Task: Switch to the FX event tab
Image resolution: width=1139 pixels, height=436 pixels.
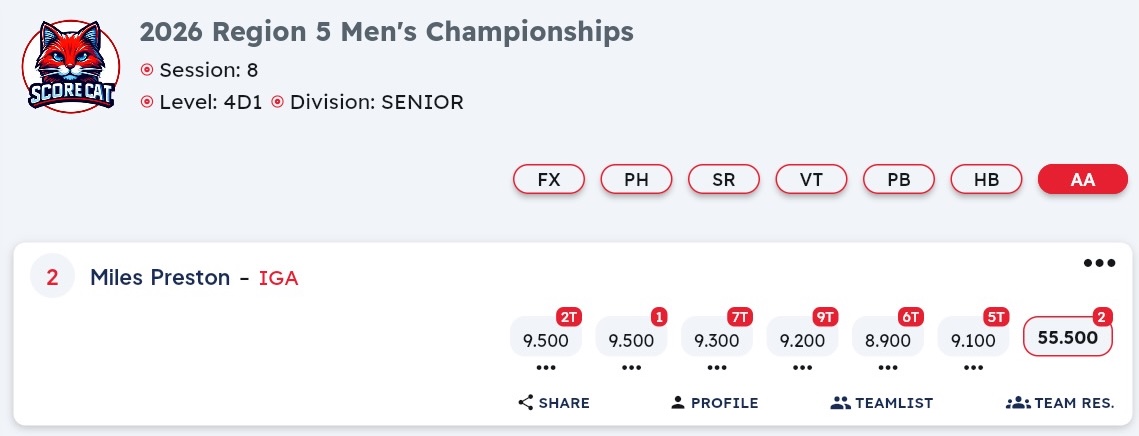Action: click(x=549, y=180)
